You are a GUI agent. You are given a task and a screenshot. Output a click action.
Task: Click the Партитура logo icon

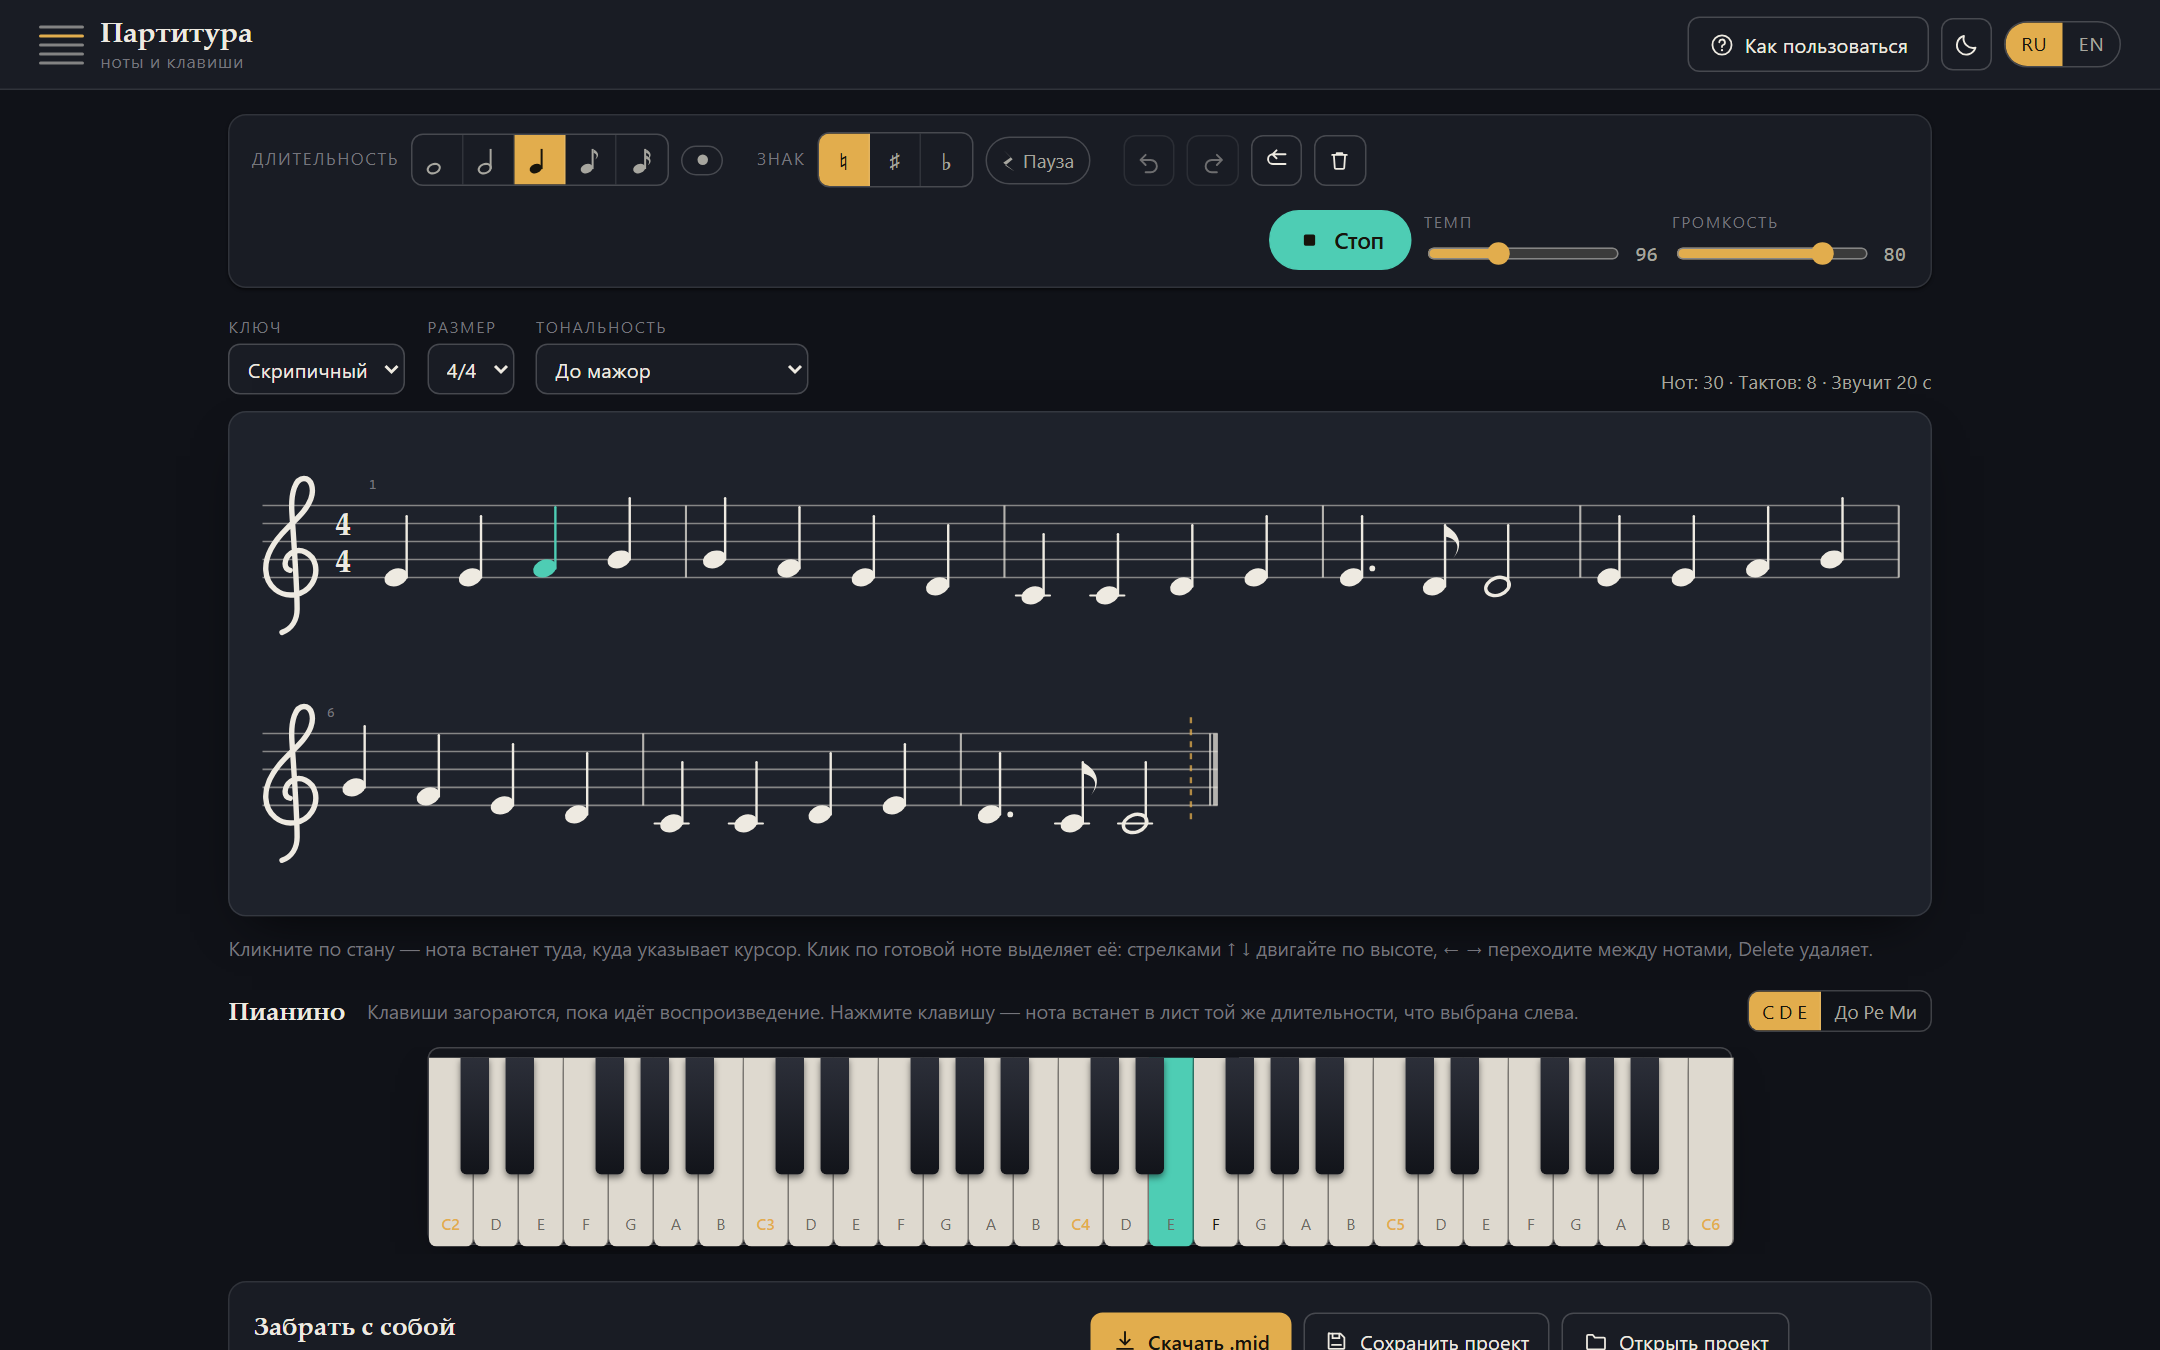(x=61, y=45)
